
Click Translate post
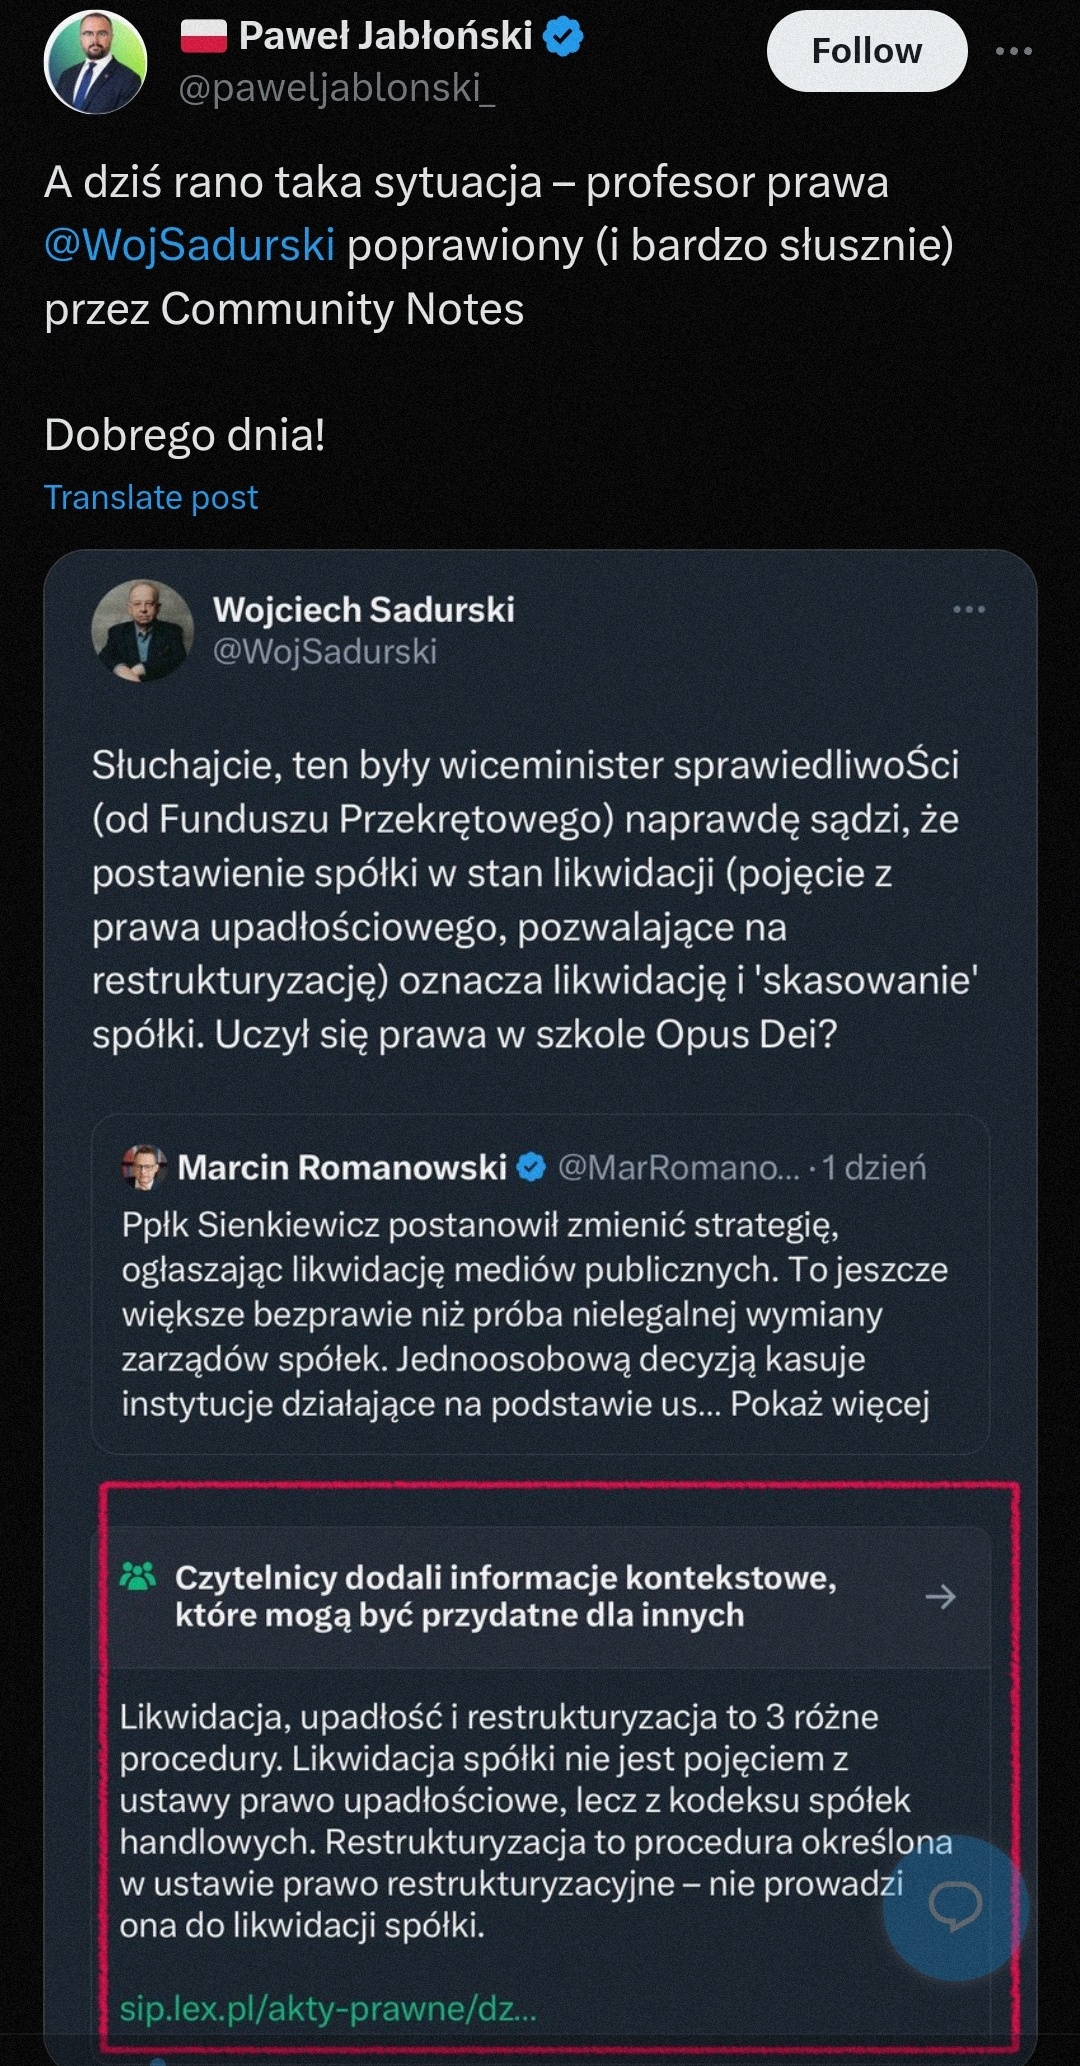(151, 497)
